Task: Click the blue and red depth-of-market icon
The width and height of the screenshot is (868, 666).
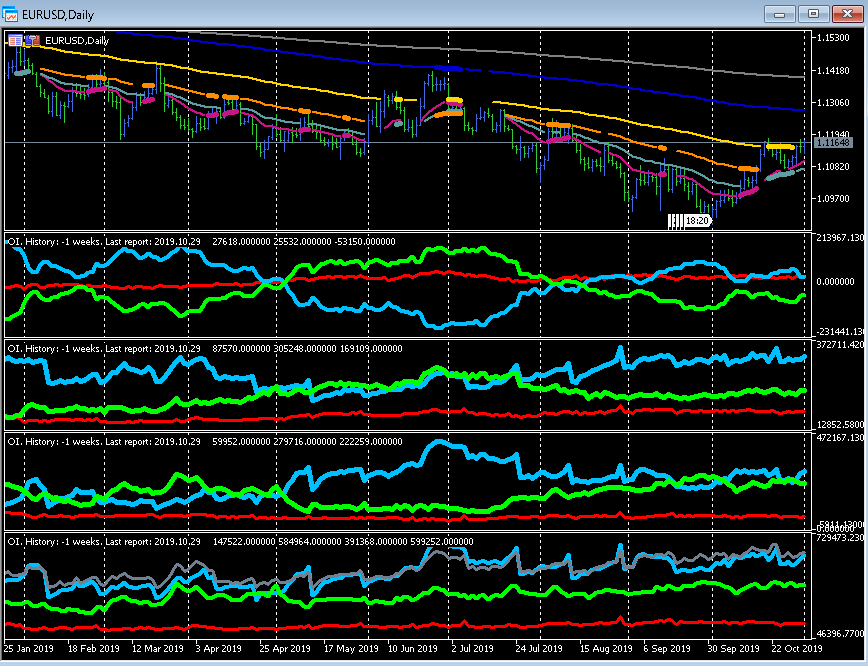Action: [32, 40]
